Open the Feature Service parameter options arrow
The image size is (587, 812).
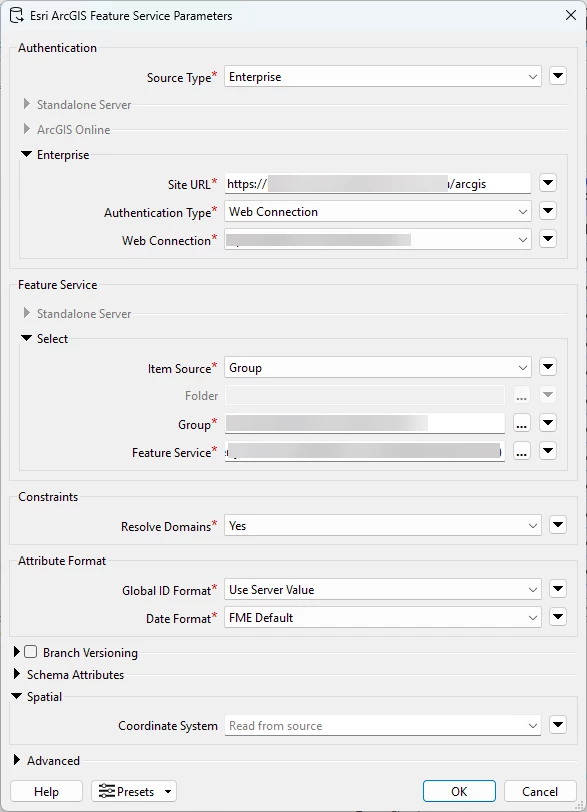[548, 451]
